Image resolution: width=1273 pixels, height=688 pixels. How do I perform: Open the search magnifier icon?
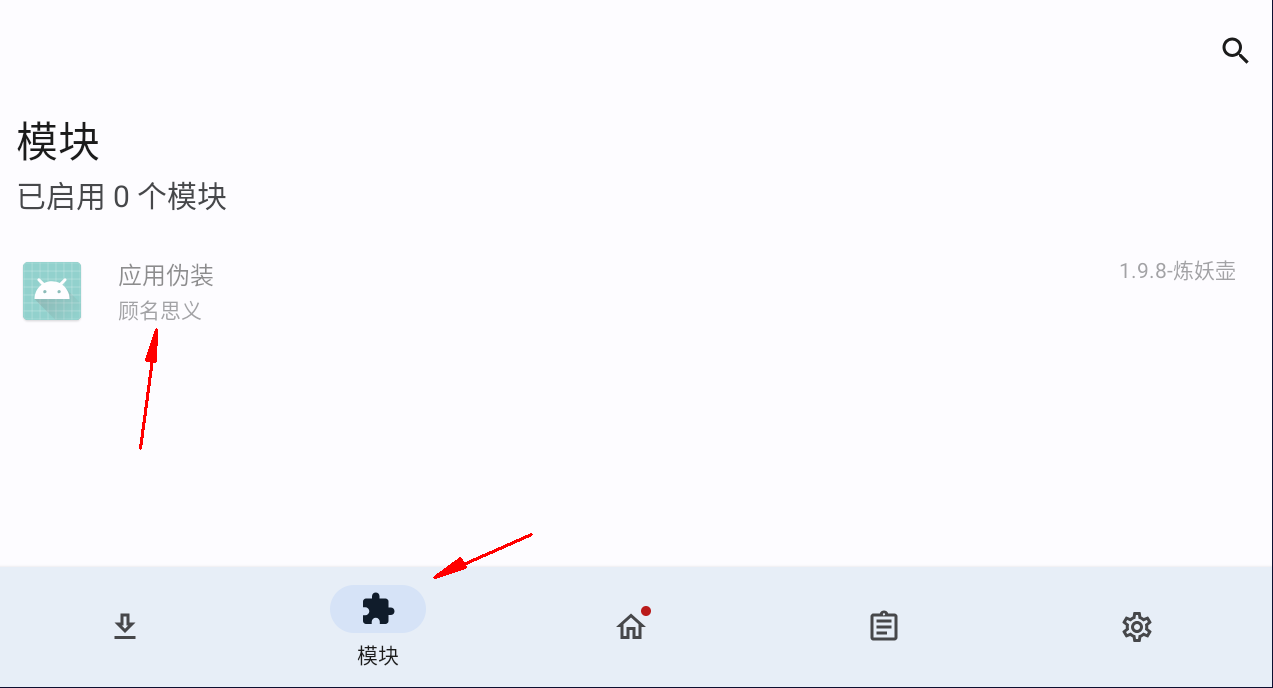point(1236,51)
